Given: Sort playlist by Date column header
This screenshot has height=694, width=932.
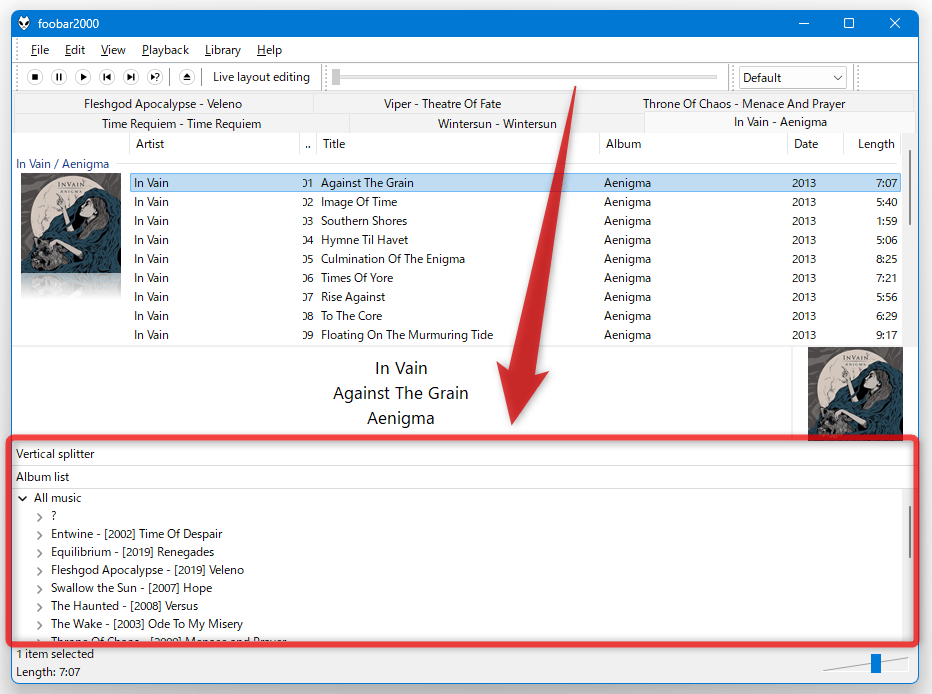Looking at the screenshot, I should point(816,144).
